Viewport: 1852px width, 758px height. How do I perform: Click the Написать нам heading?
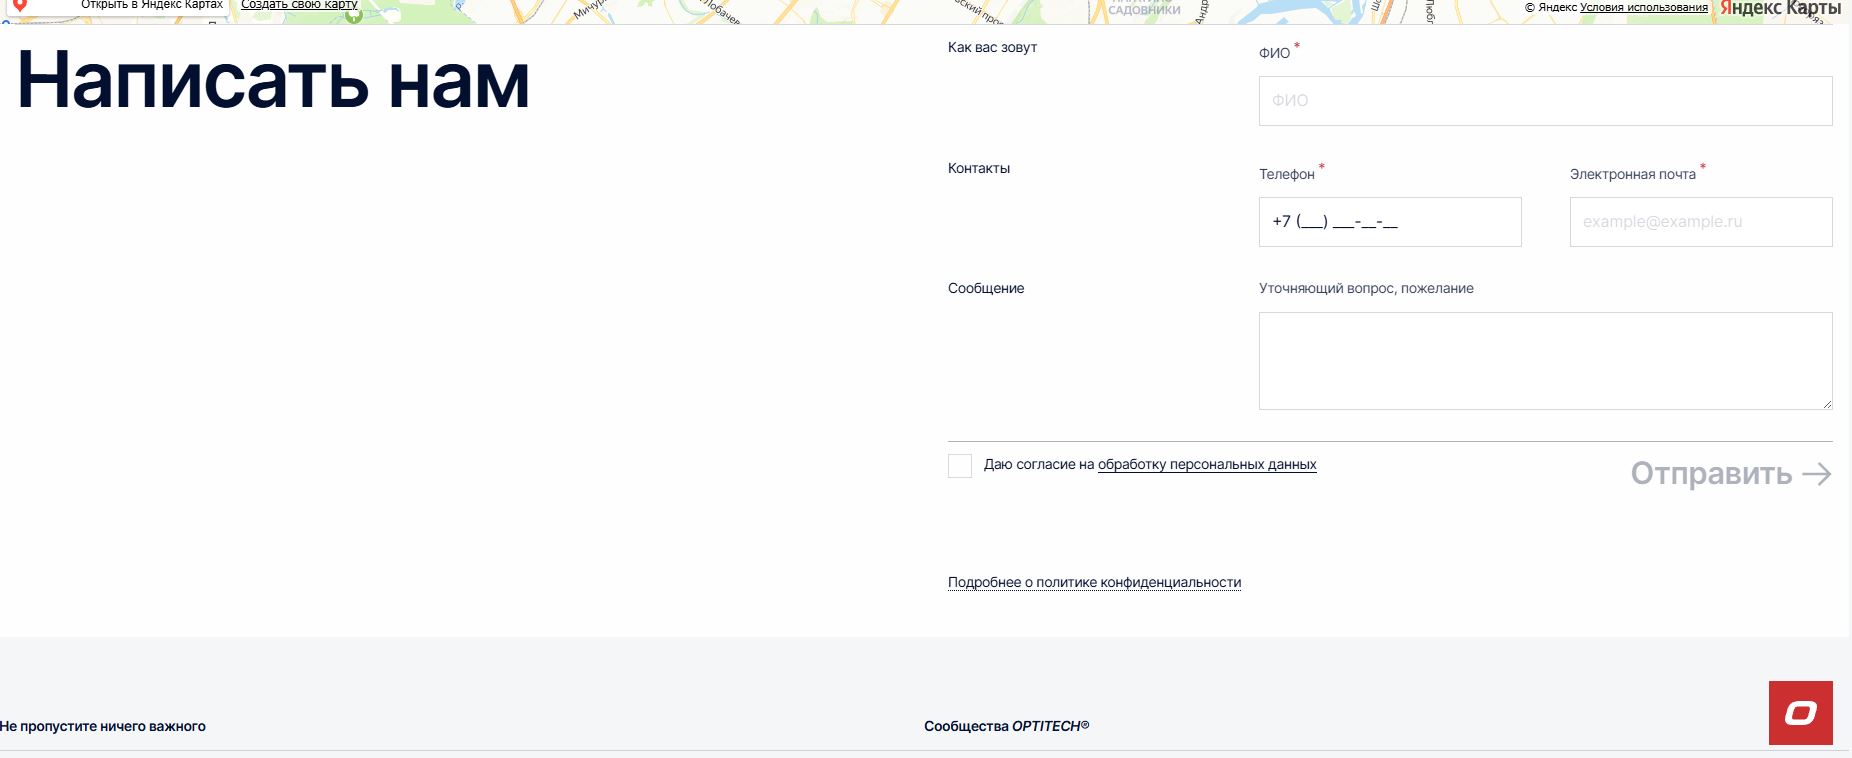273,81
